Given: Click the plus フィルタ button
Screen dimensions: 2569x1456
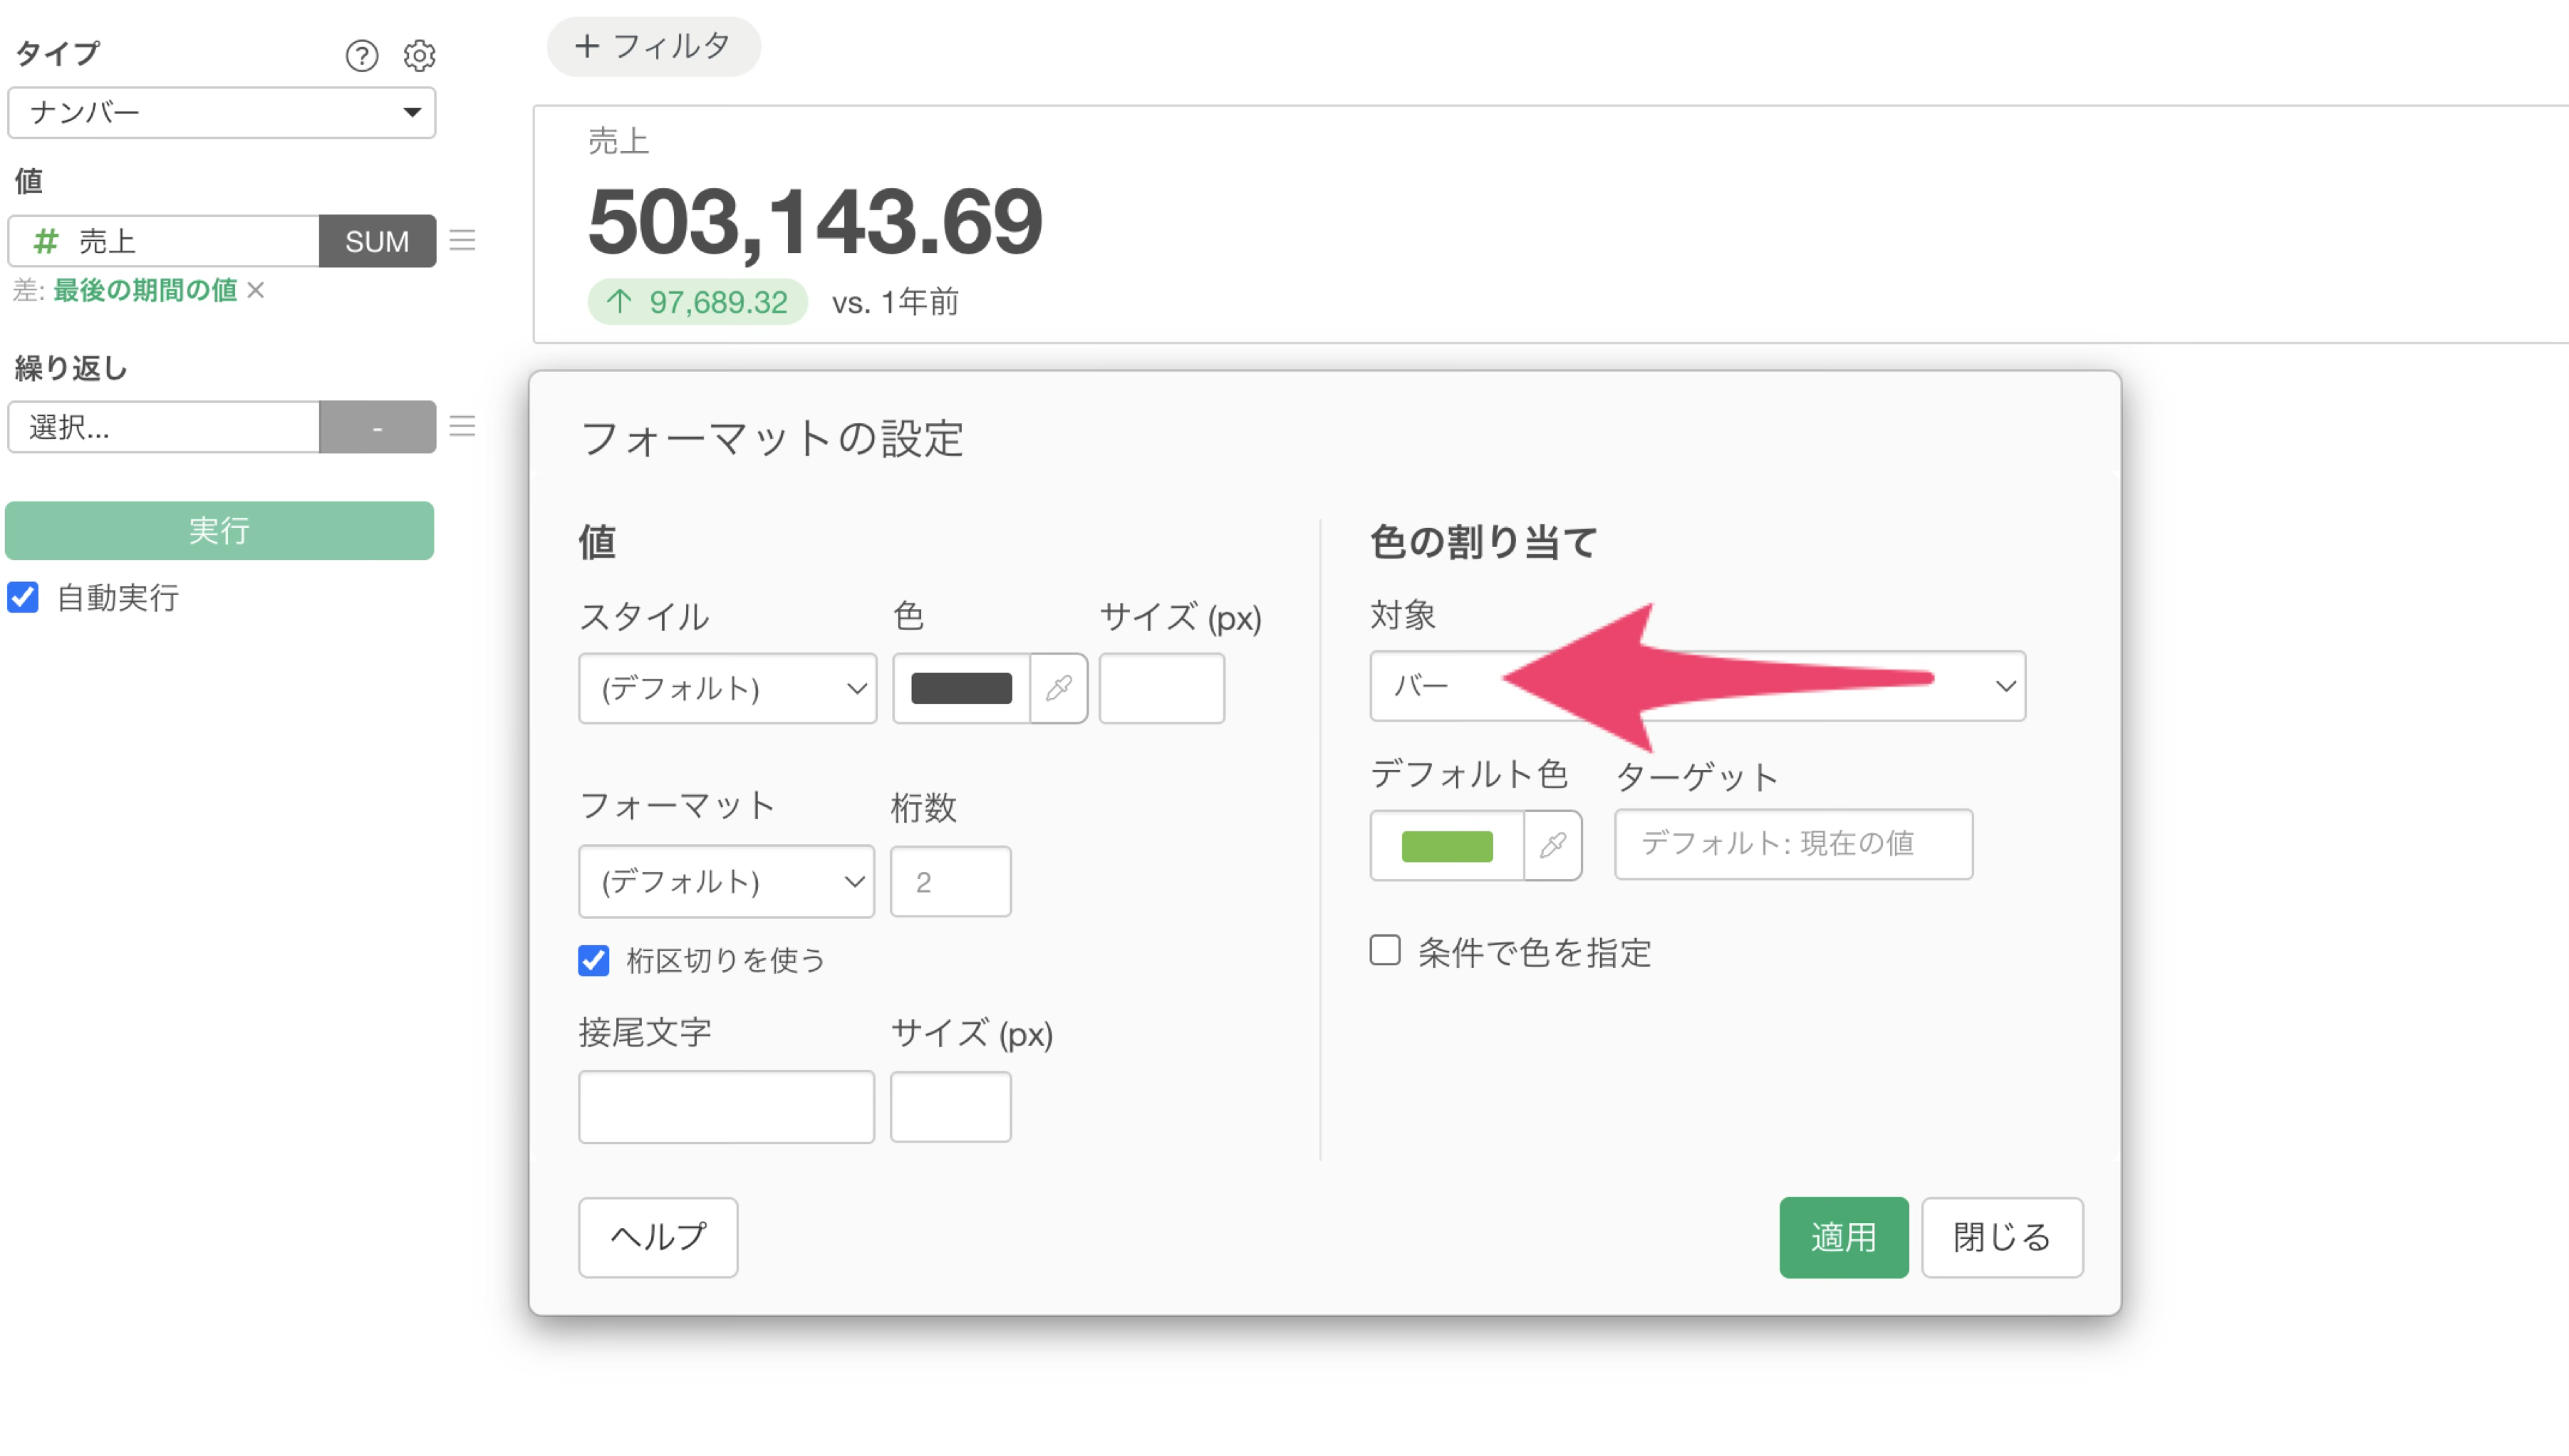Looking at the screenshot, I should point(653,46).
